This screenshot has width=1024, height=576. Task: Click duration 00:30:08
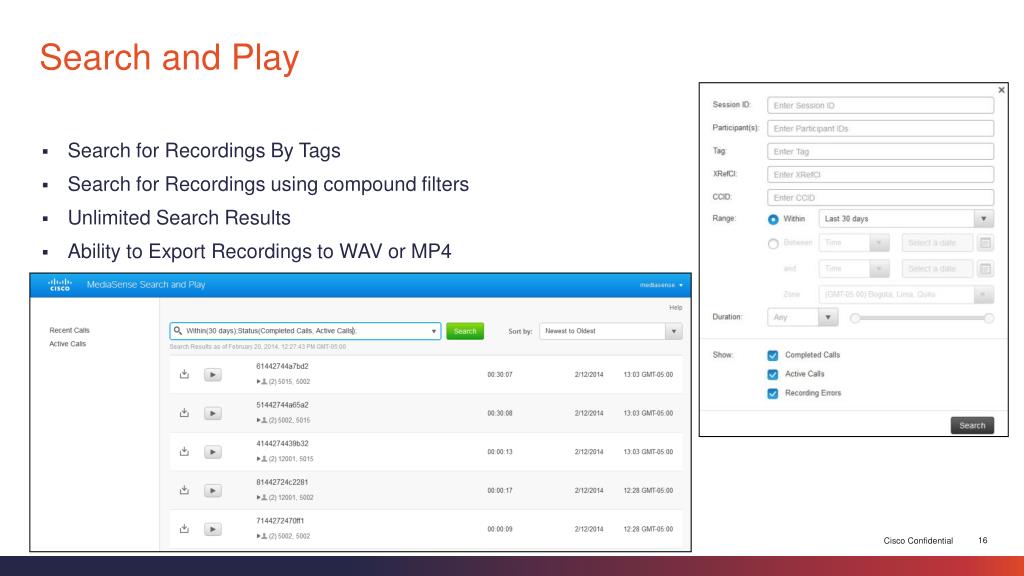tap(500, 413)
